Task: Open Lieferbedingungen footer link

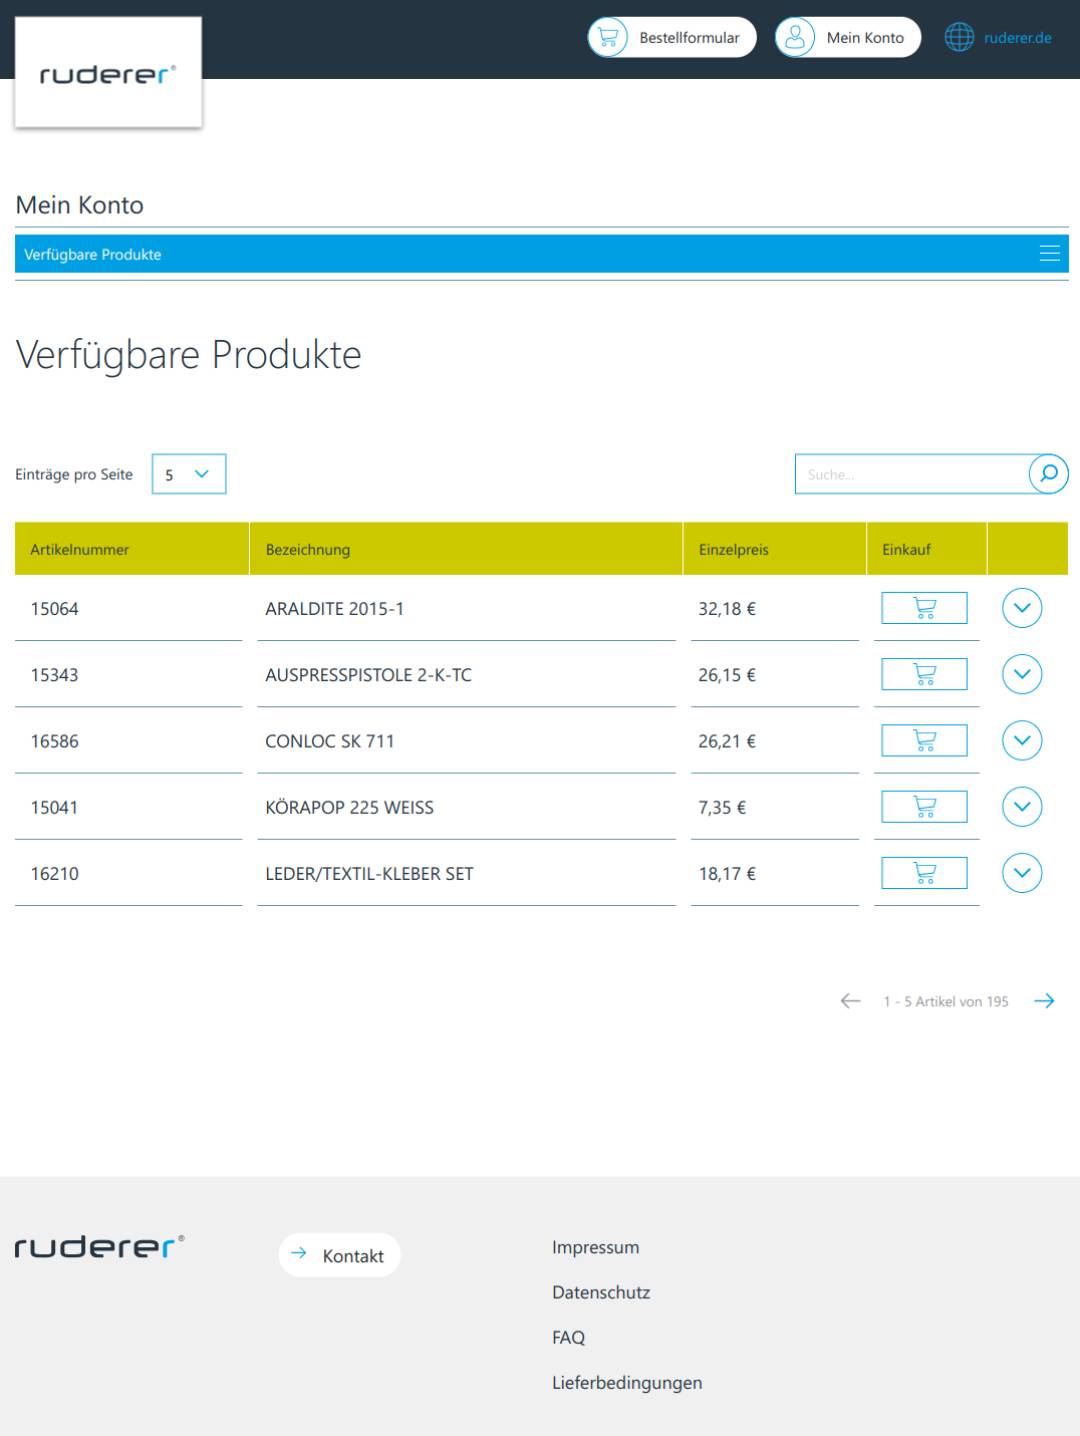Action: pos(627,1383)
